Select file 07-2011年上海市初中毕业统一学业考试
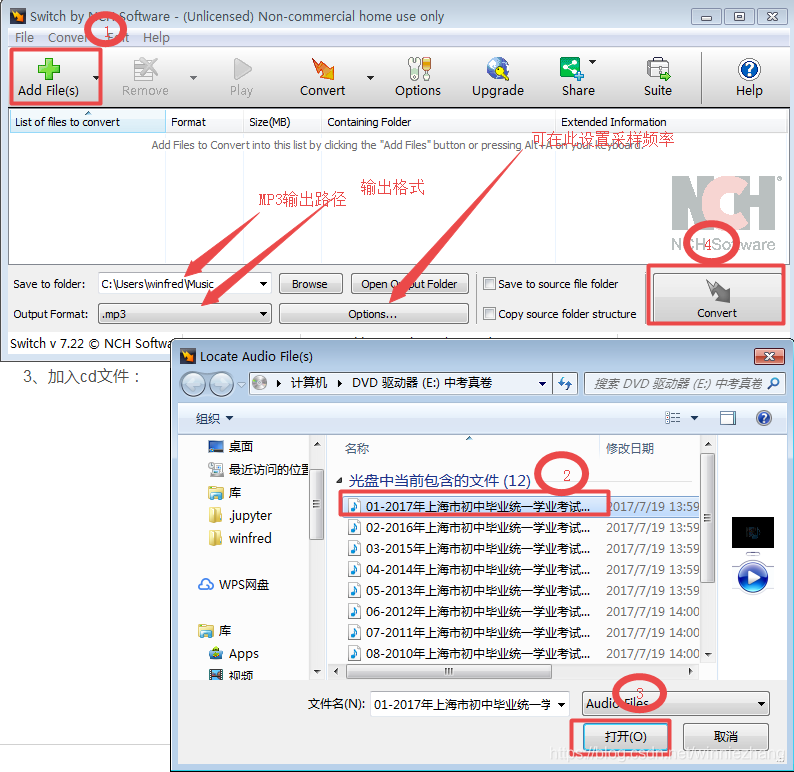This screenshot has width=794, height=772. click(521, 632)
